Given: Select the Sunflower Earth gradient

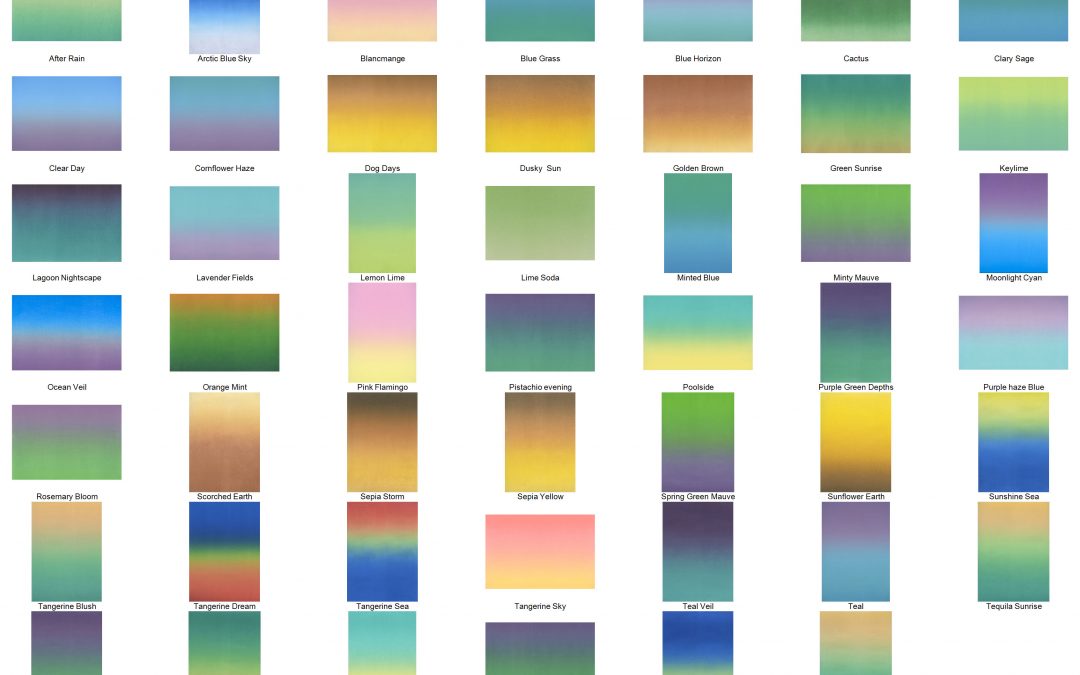Looking at the screenshot, I should point(855,442).
